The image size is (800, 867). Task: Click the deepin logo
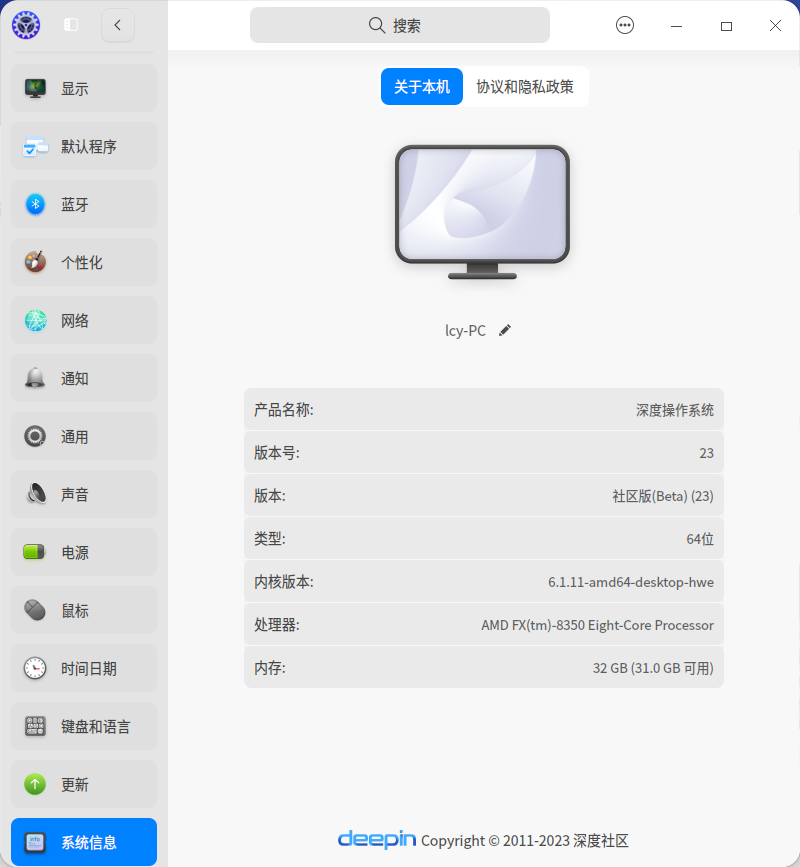(377, 839)
